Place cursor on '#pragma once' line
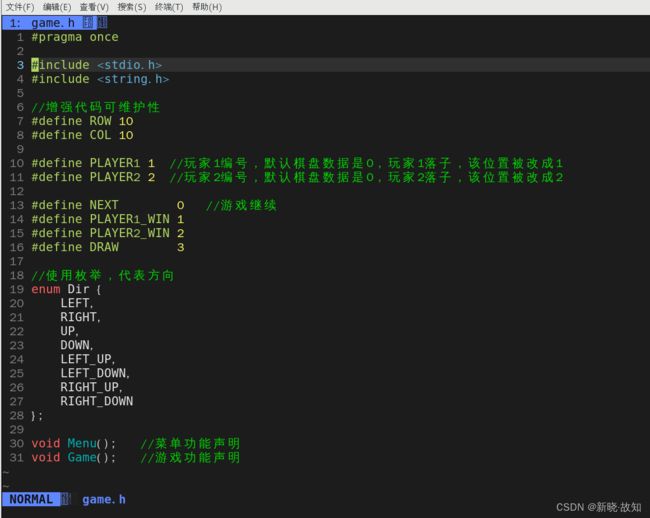This screenshot has width=650, height=518. click(x=75, y=37)
